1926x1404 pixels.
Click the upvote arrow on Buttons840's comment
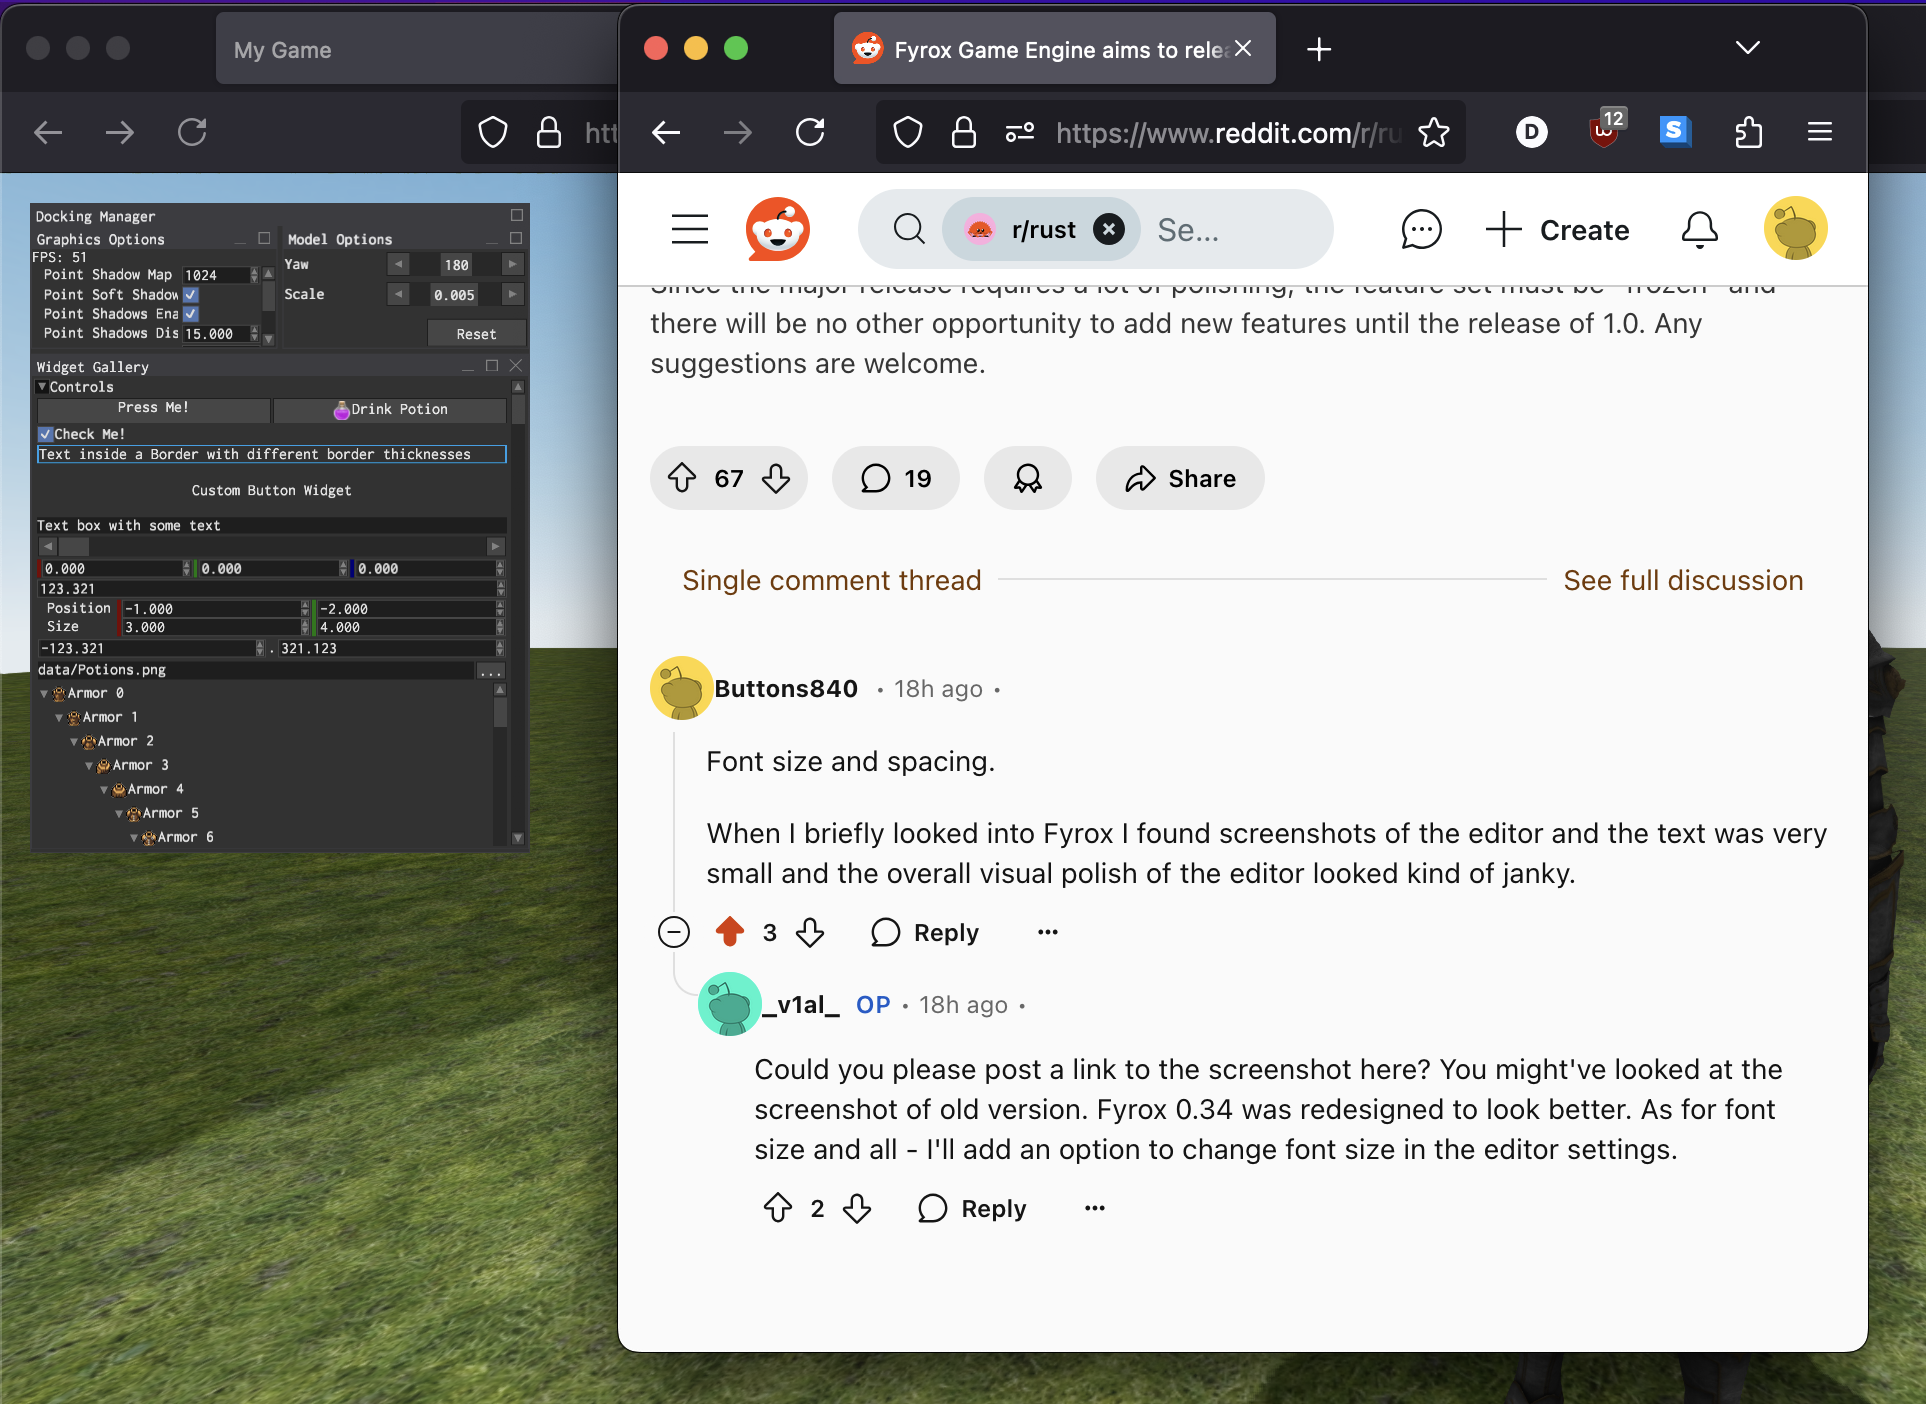730,932
